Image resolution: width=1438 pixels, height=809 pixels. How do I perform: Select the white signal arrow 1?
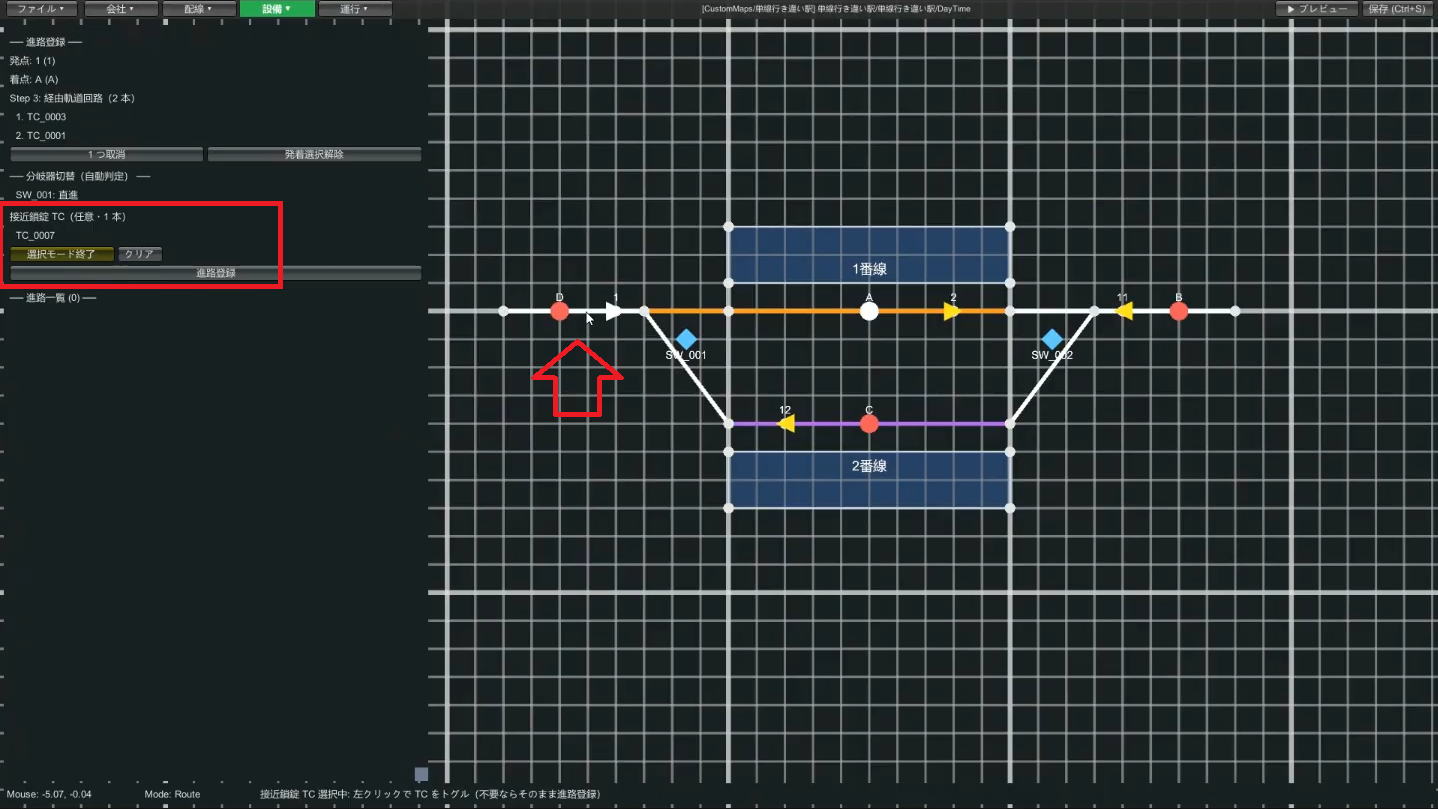(613, 311)
